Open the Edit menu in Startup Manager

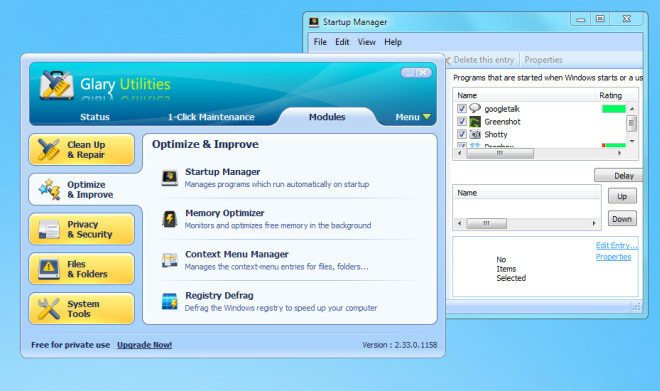coord(342,42)
